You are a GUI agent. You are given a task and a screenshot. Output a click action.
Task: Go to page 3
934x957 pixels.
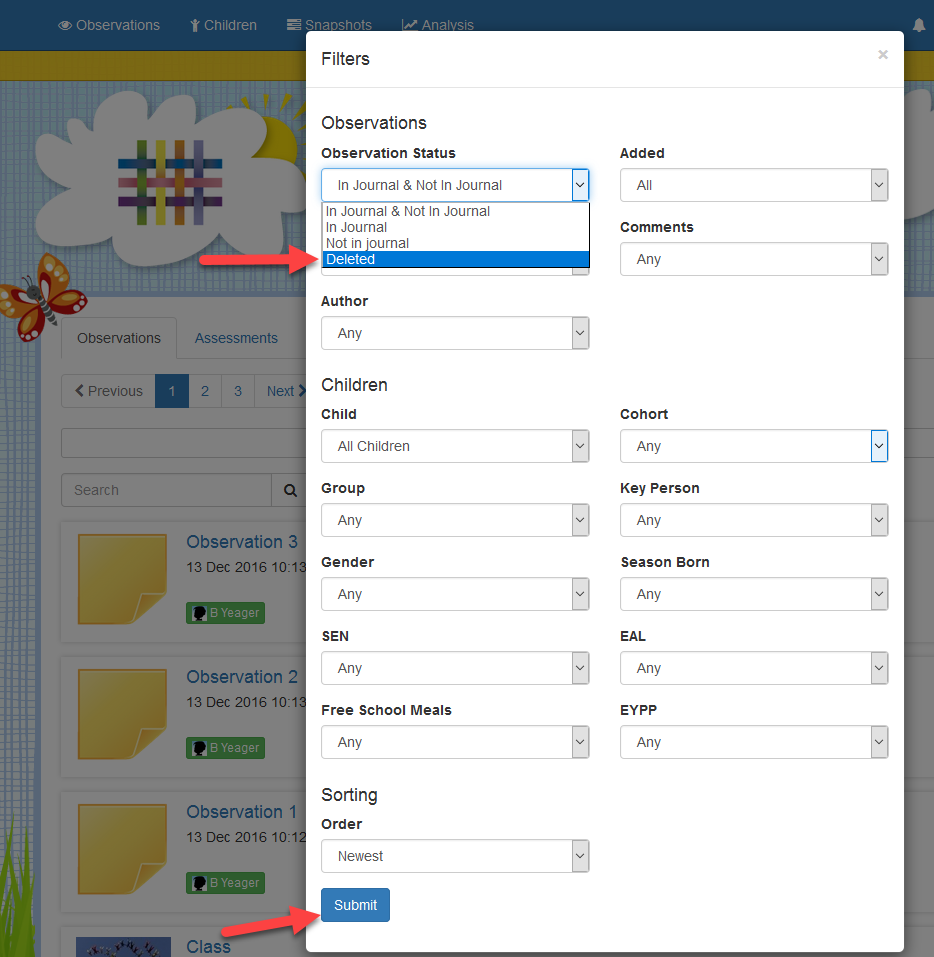click(238, 391)
